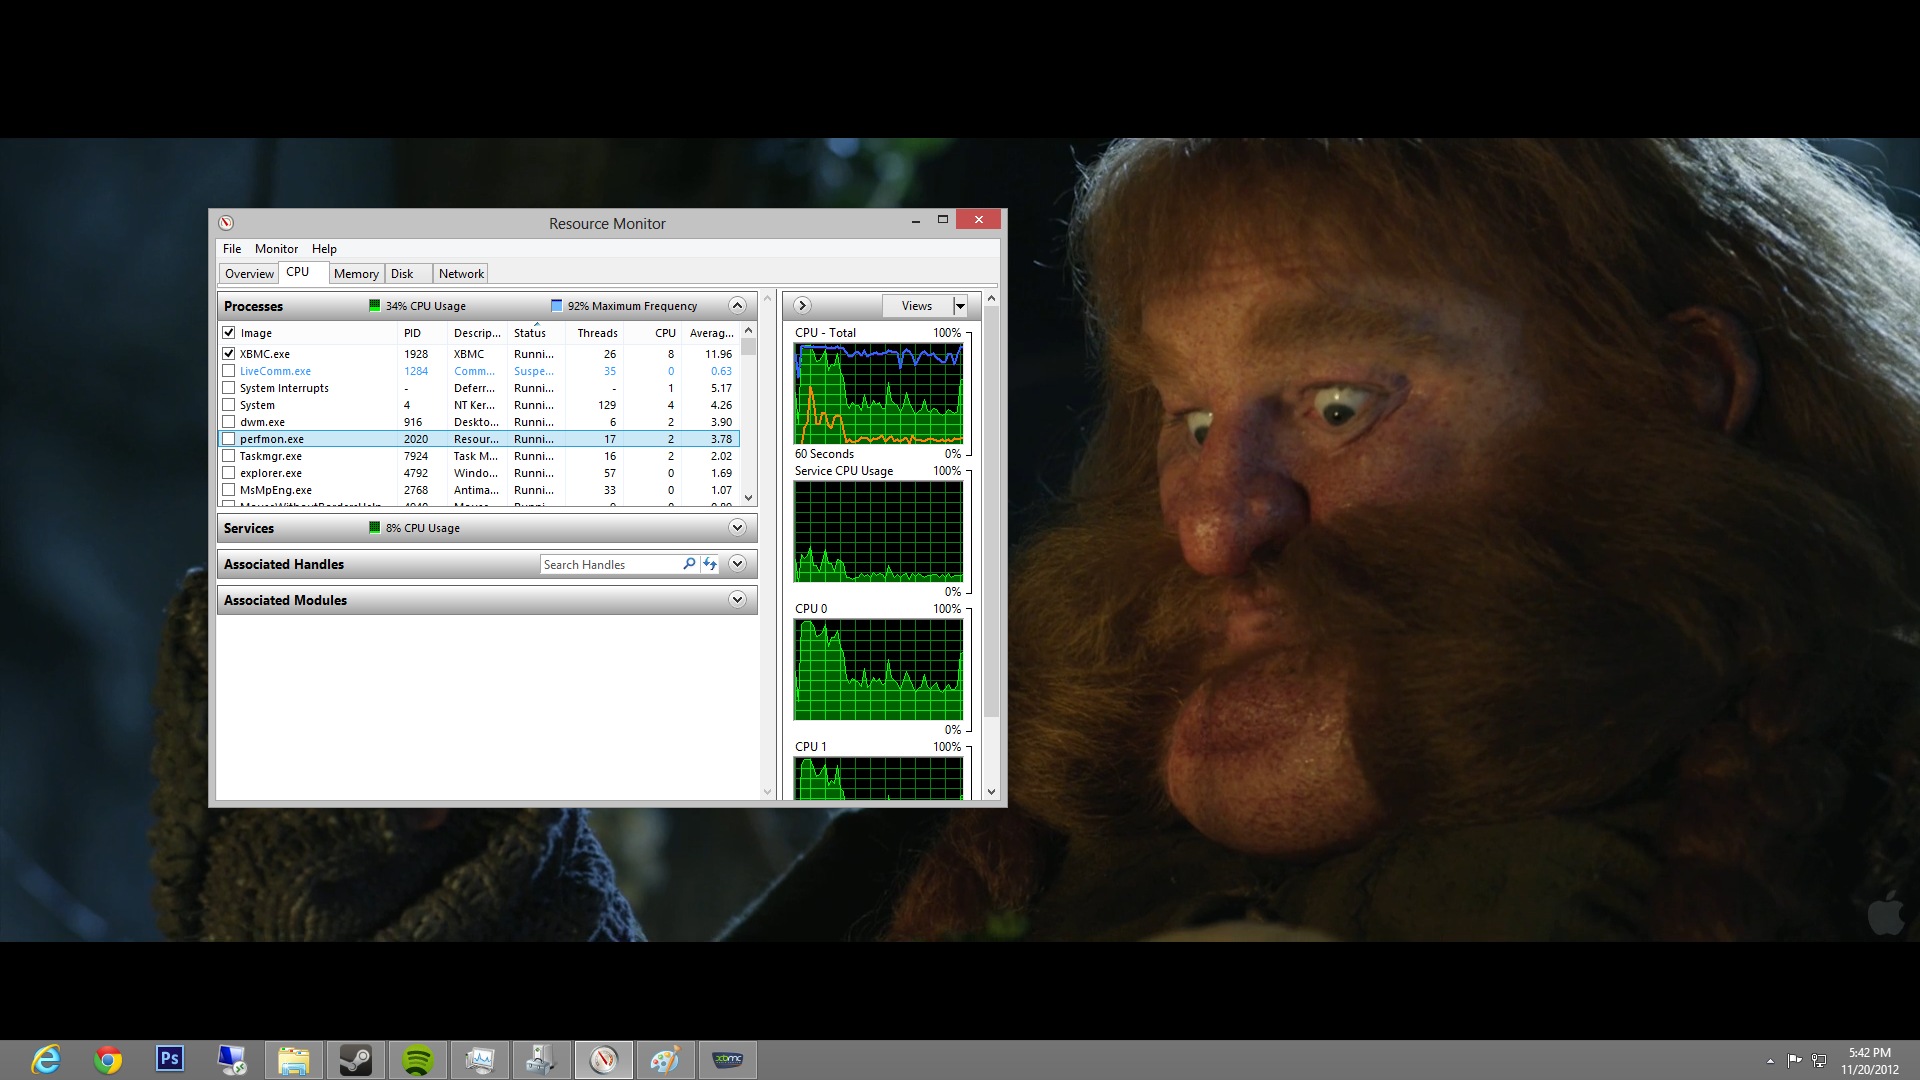Expand the Services section
This screenshot has height=1080, width=1920.
[737, 528]
